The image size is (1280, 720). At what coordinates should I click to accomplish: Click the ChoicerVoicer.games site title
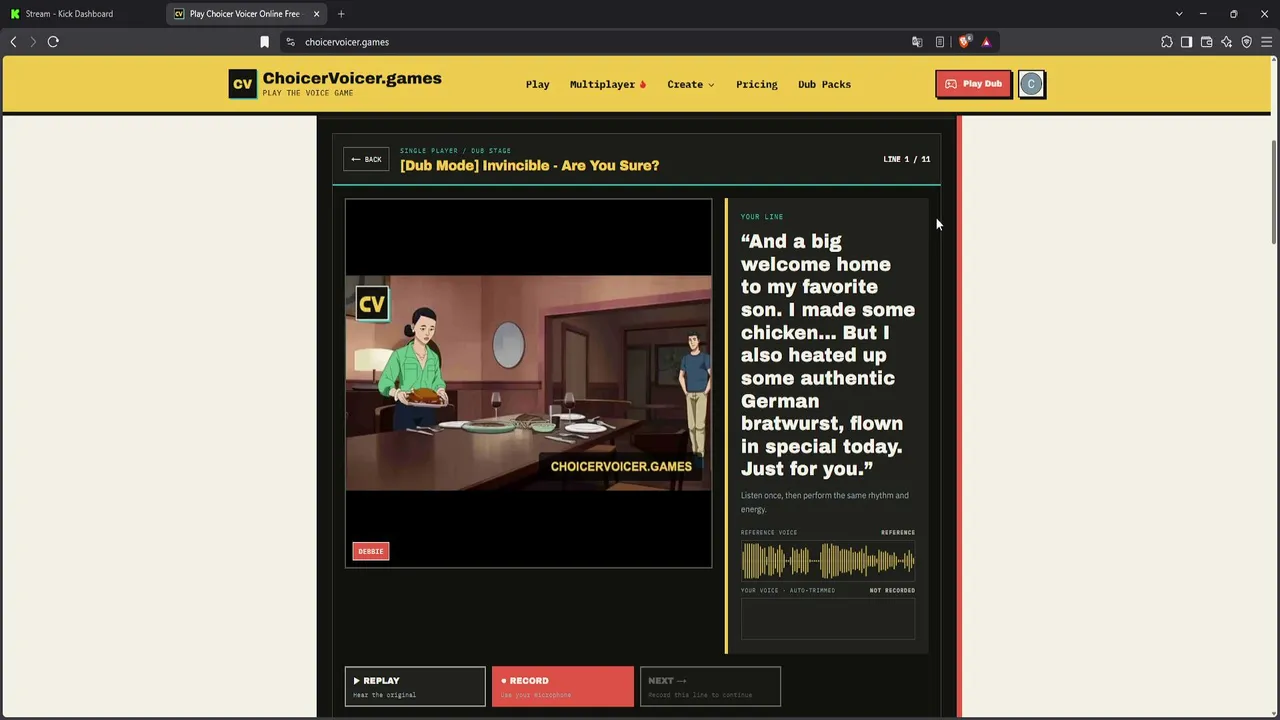352,78
